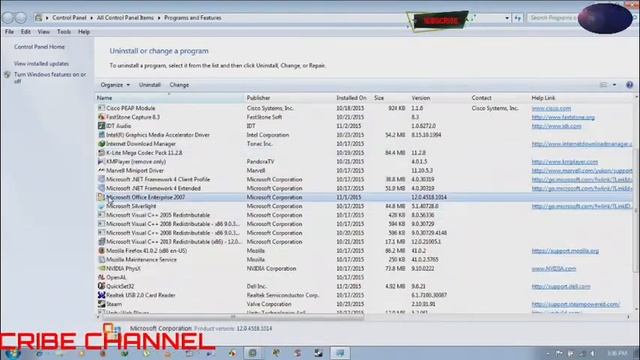Select Intel(R) Graphics Media Accelerator Driver row

tap(363, 135)
